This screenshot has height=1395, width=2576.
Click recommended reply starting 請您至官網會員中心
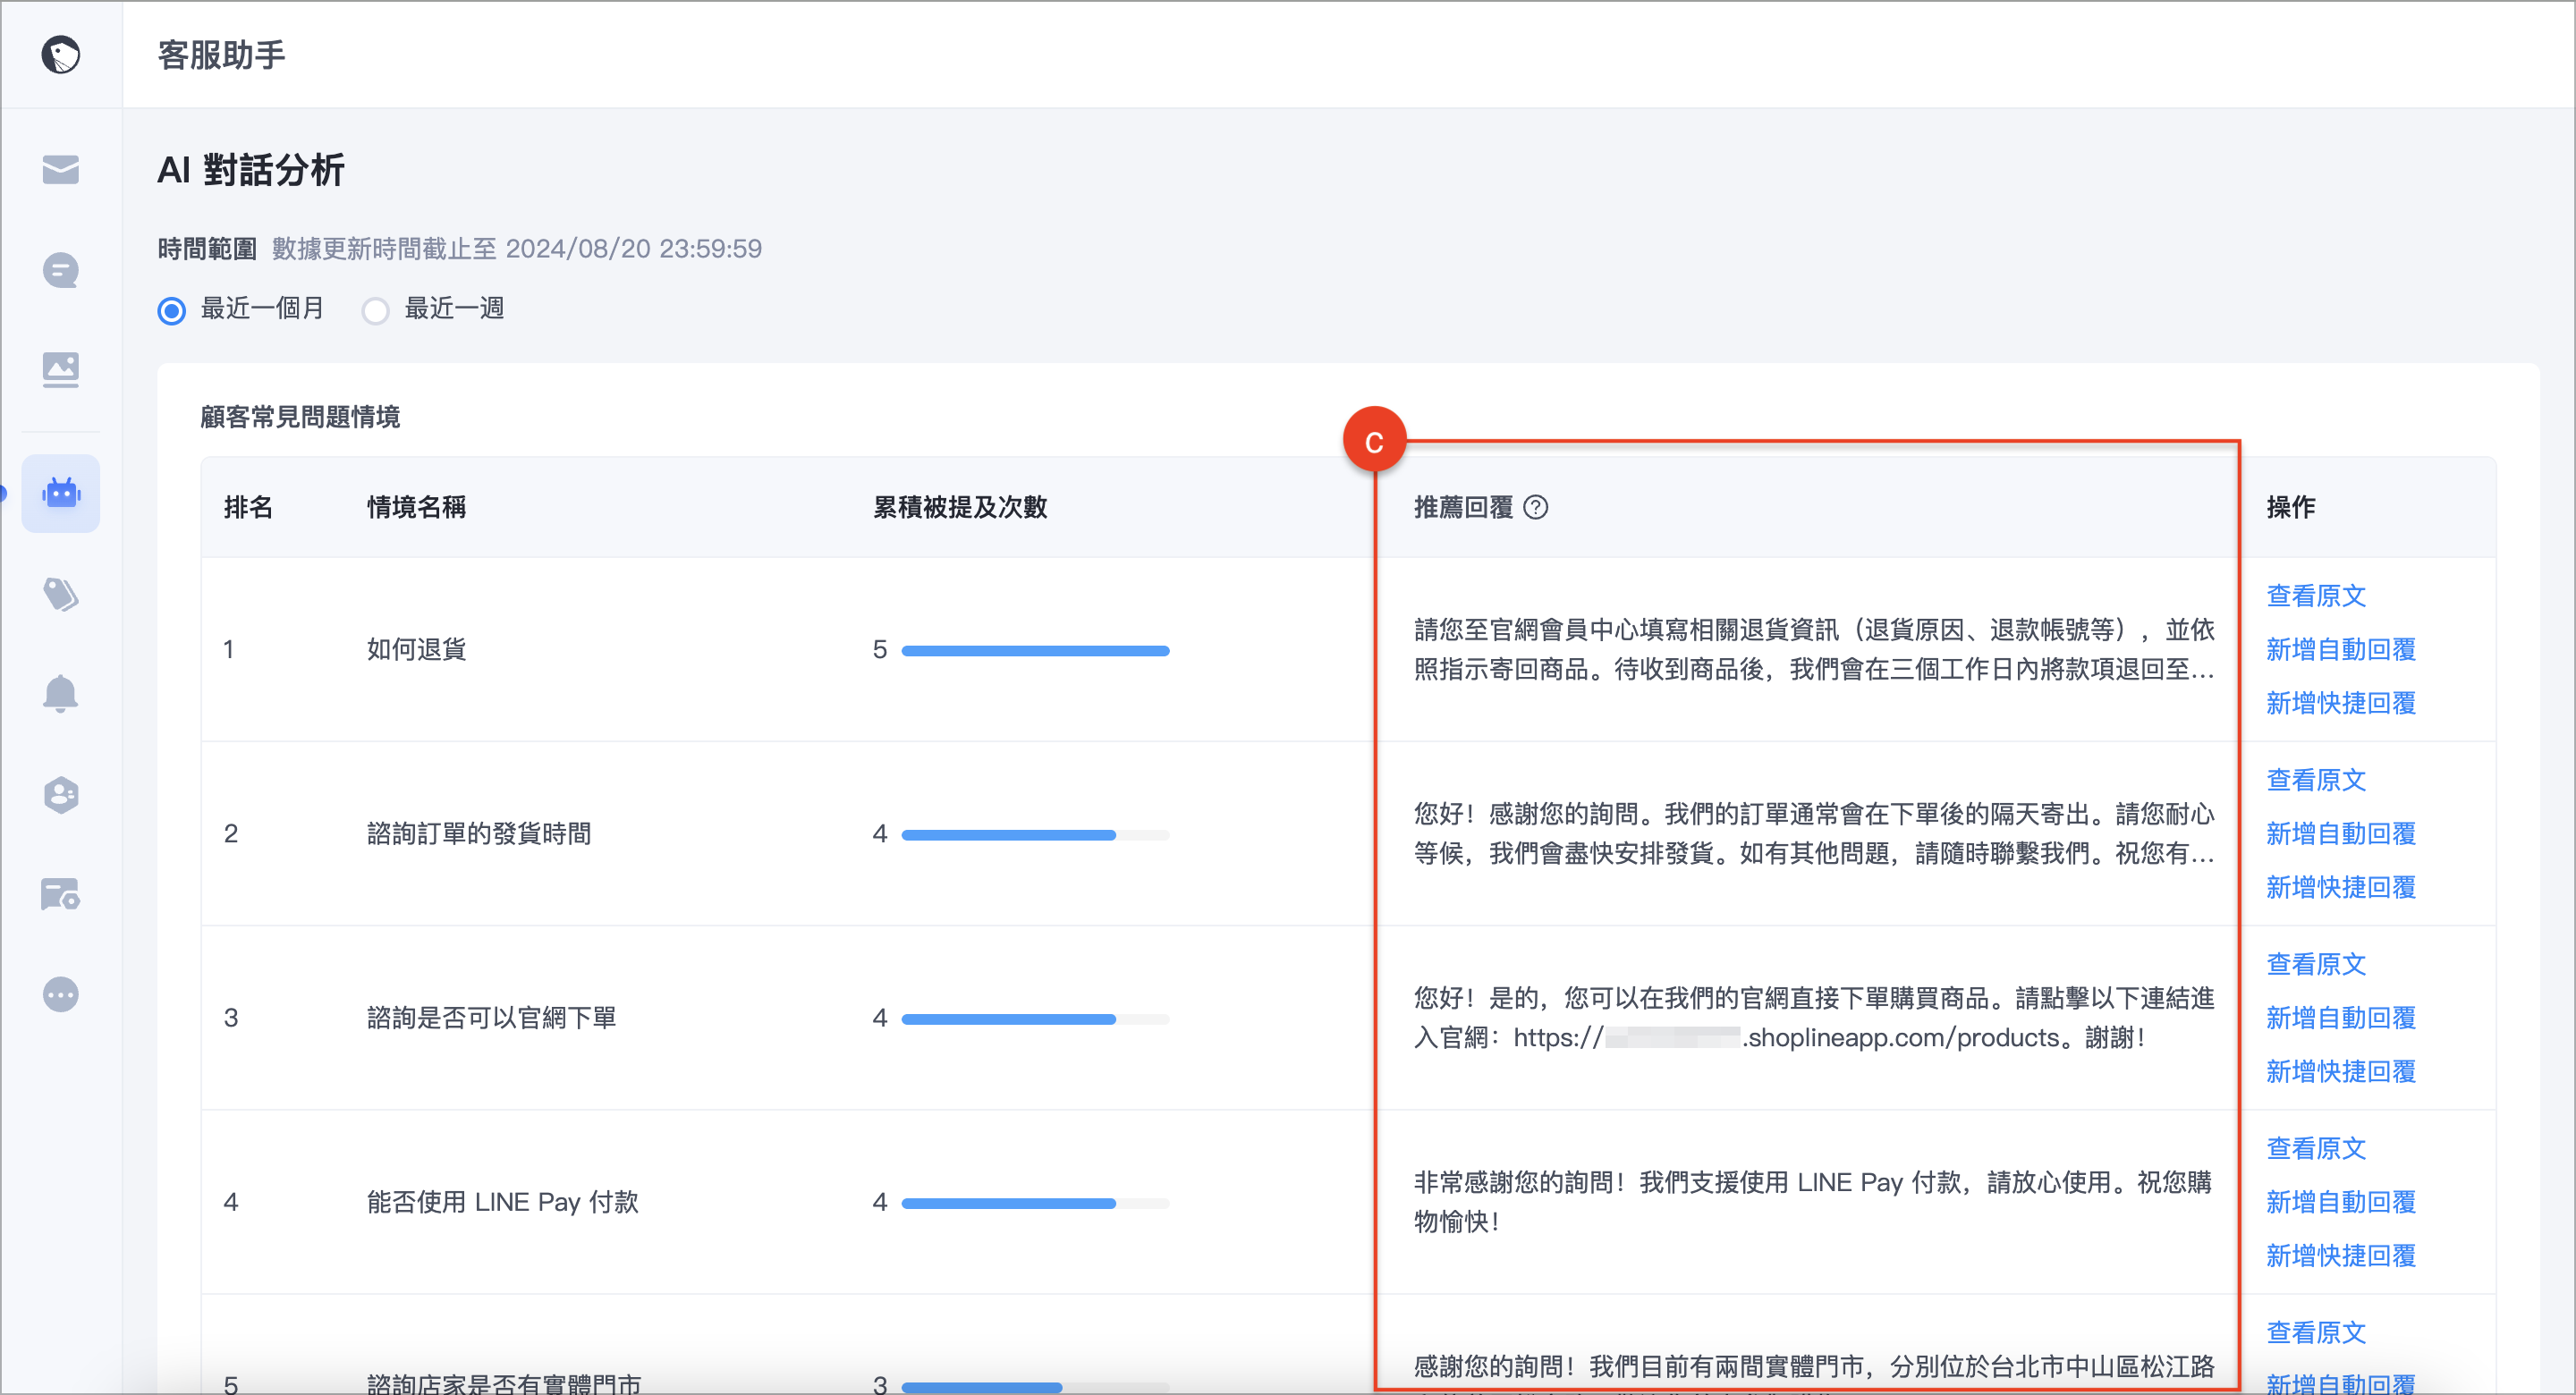click(x=1814, y=650)
